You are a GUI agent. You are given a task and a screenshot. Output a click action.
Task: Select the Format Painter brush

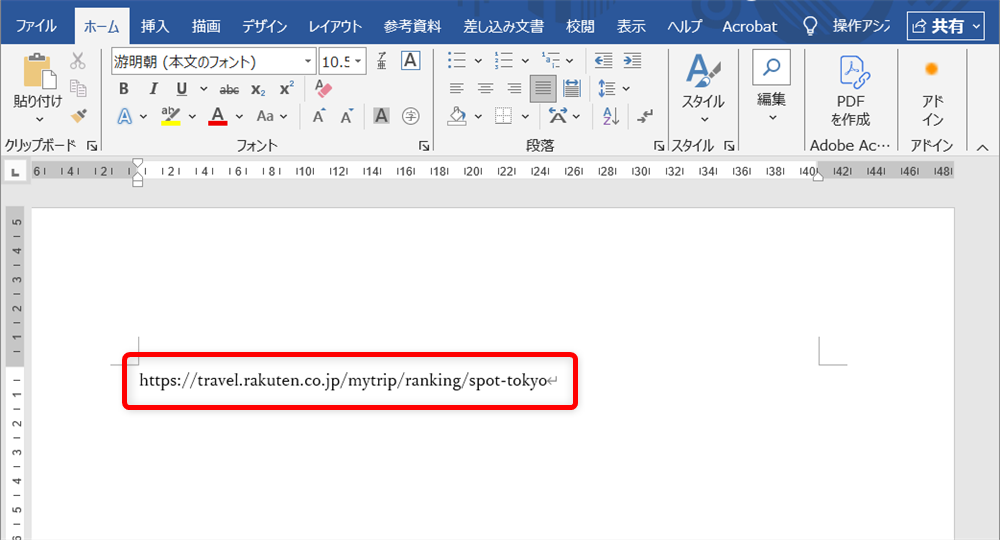[x=78, y=115]
